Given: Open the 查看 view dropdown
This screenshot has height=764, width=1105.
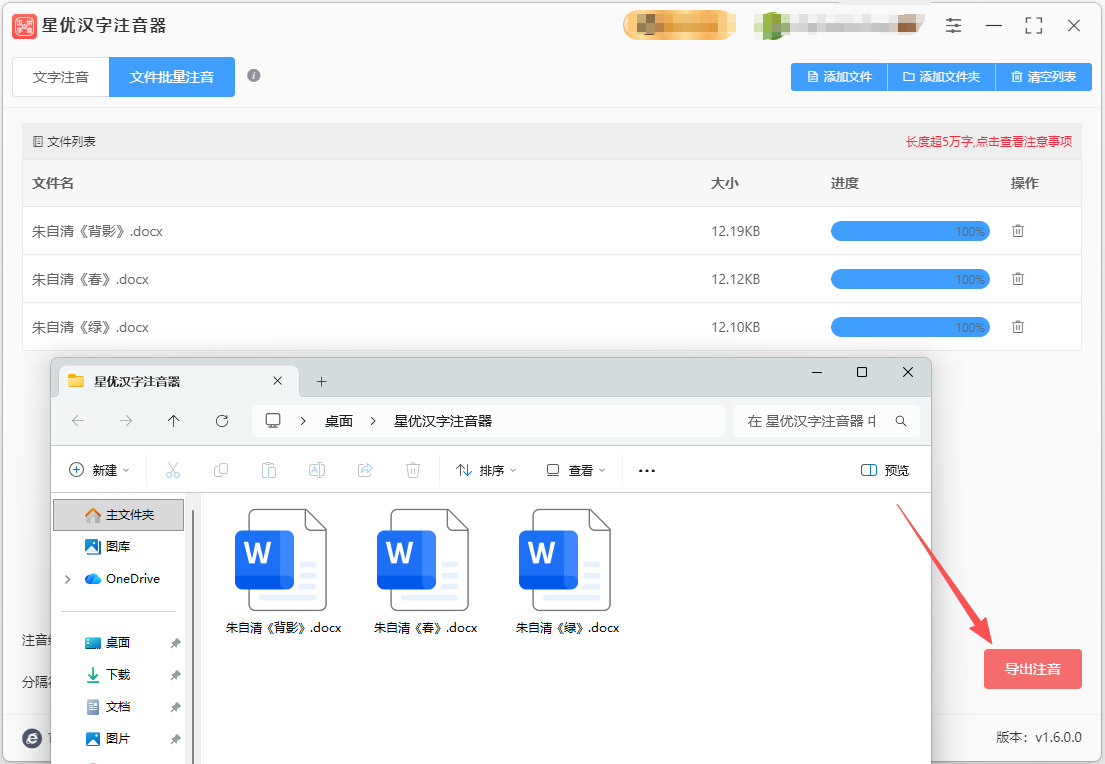Looking at the screenshot, I should (x=576, y=470).
